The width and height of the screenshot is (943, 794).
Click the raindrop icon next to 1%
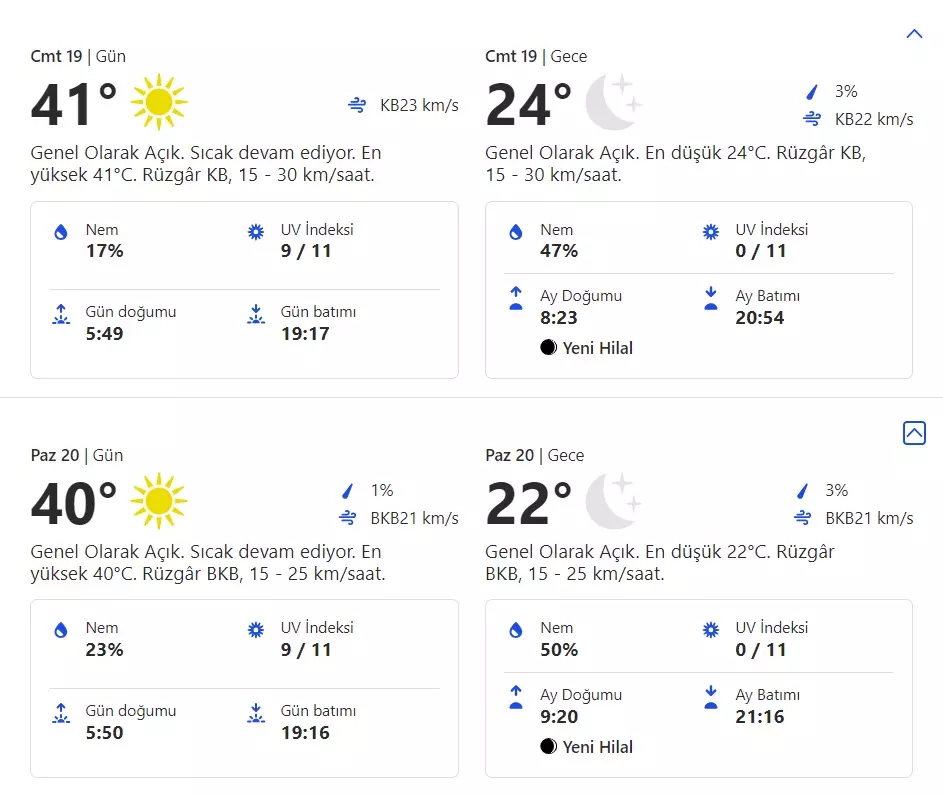348,491
